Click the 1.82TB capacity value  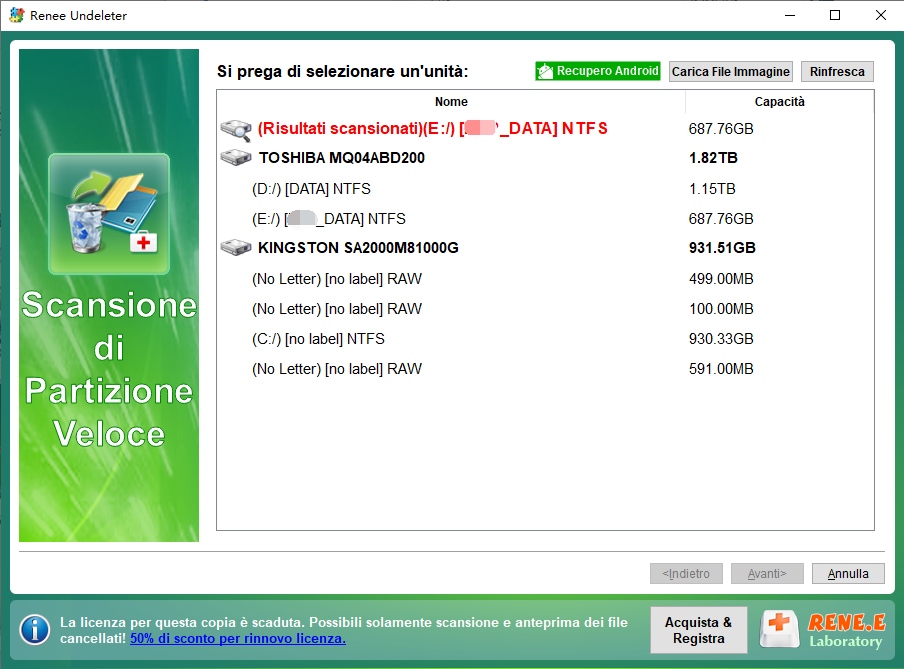(713, 157)
